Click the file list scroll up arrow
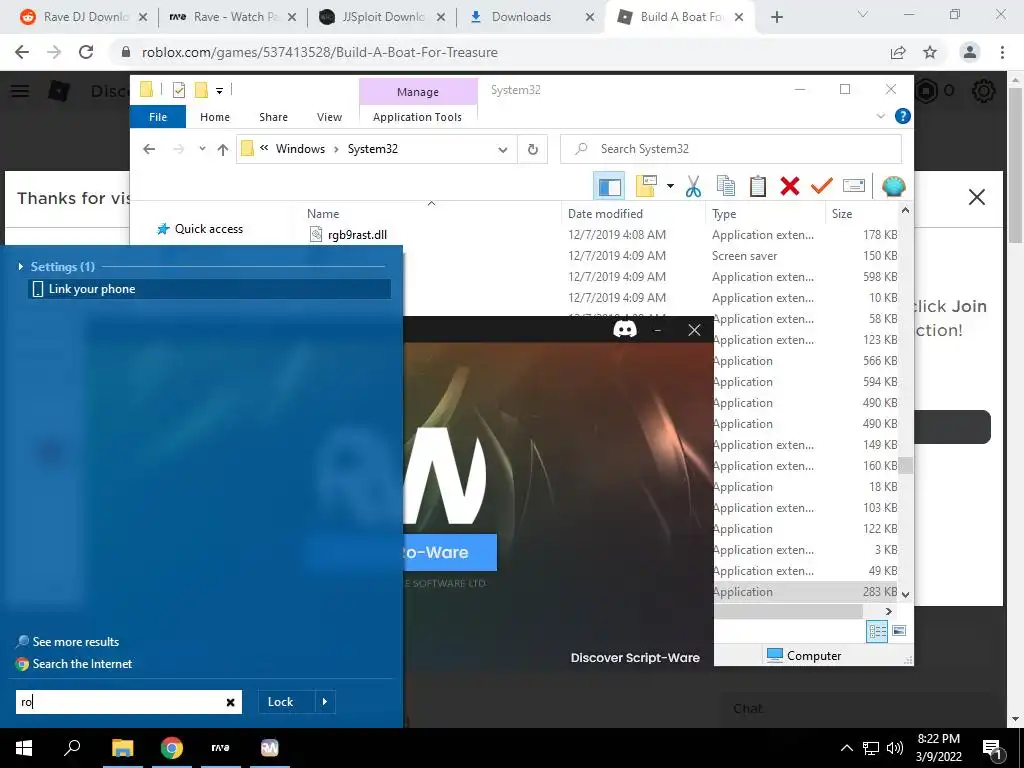The image size is (1024, 768). point(905,210)
